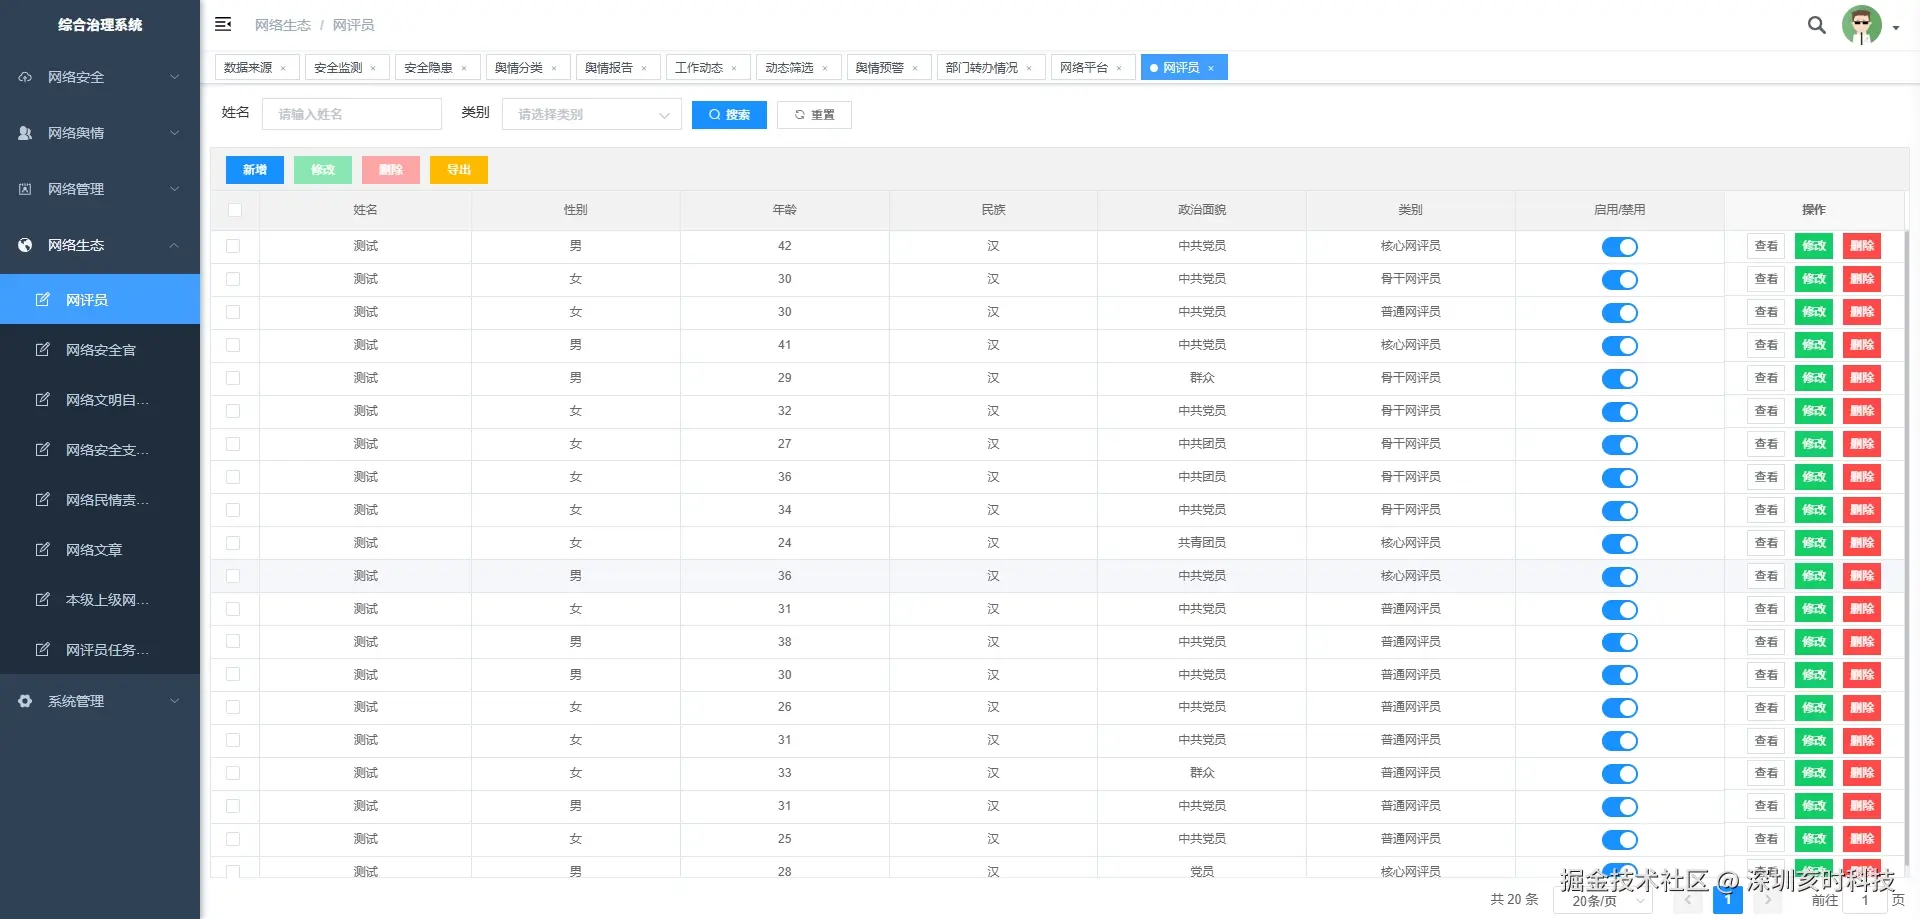Open 网络安全支… sidebar item
This screenshot has height=919, width=1920.
click(100, 449)
